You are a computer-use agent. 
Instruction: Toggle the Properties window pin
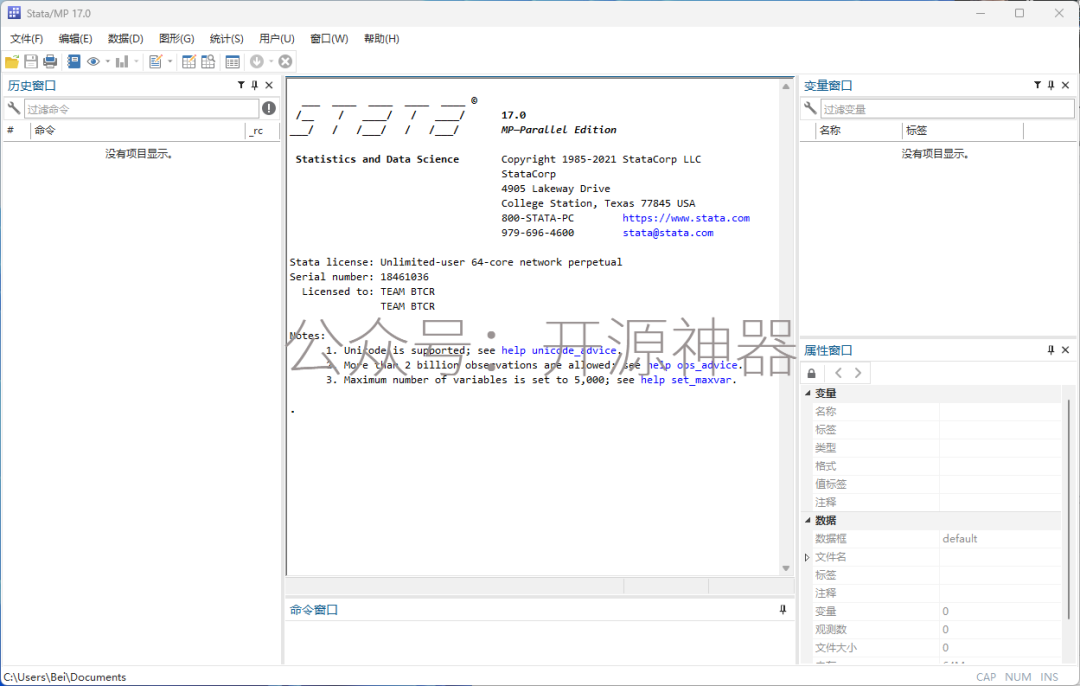(1051, 350)
